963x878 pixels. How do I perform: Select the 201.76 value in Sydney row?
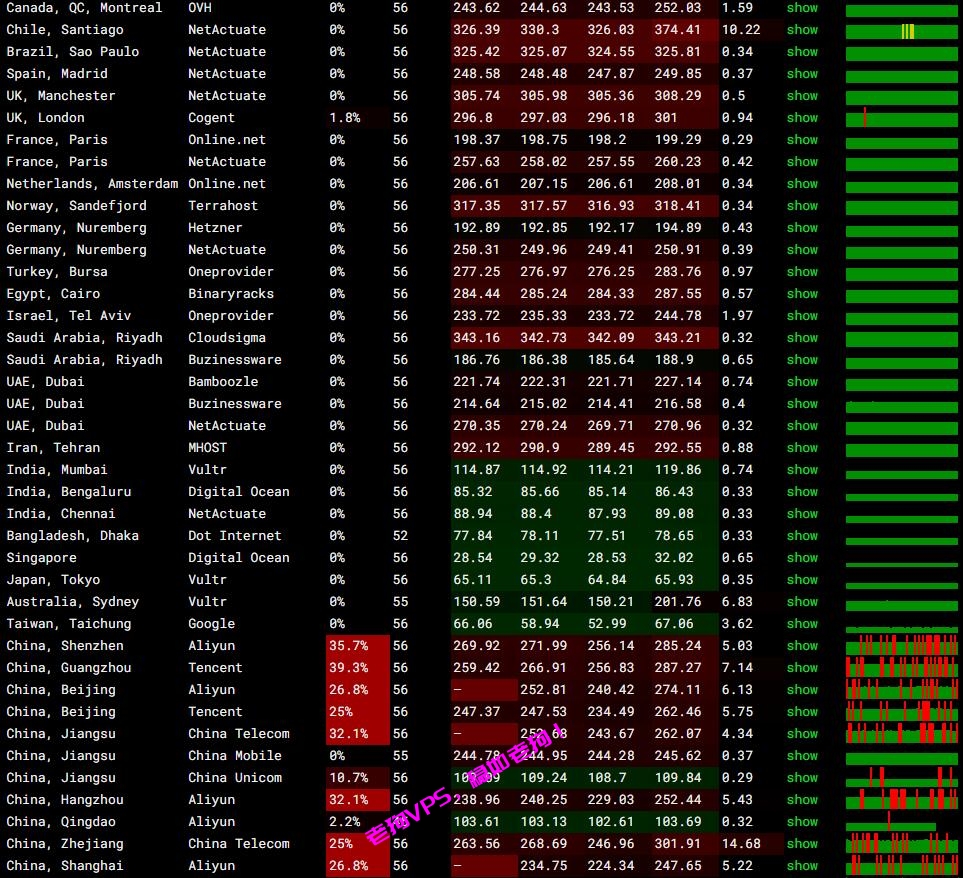click(678, 602)
